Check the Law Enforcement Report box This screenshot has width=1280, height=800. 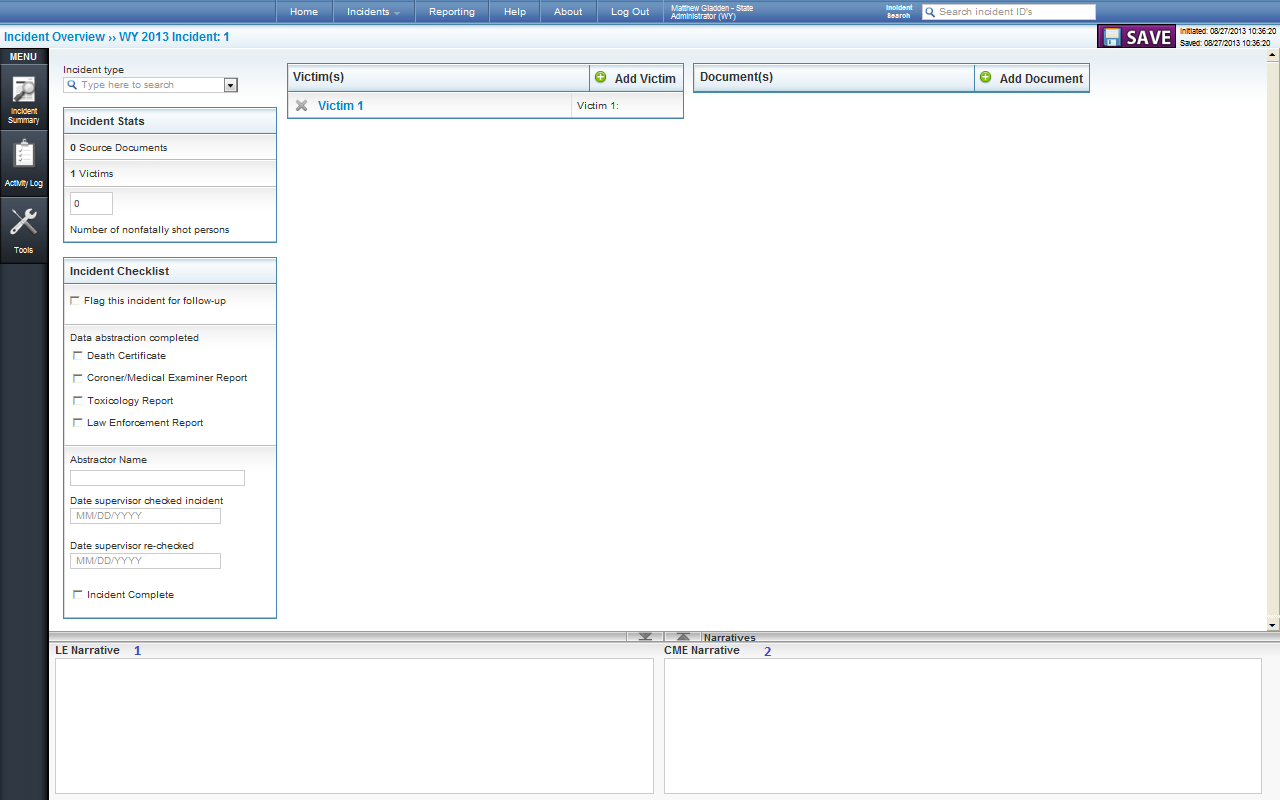78,422
